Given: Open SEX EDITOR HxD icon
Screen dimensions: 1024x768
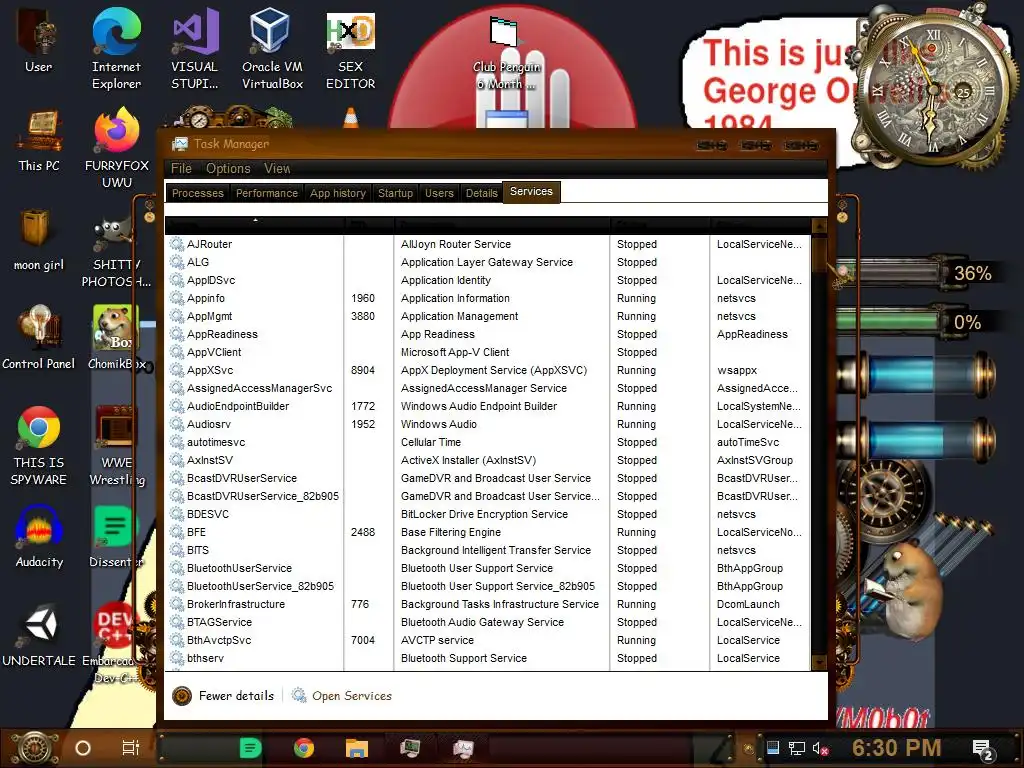Looking at the screenshot, I should 351,51.
